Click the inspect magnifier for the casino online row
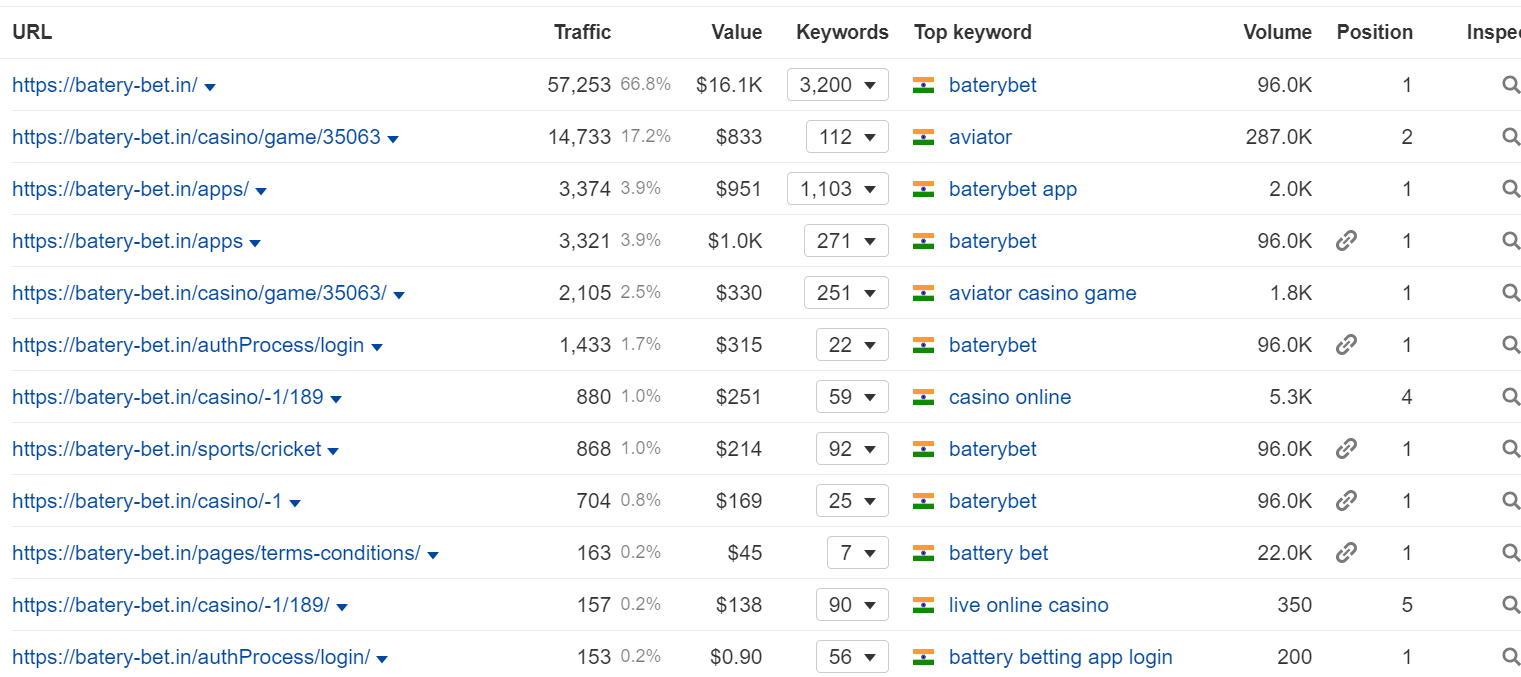The width and height of the screenshot is (1521, 677). point(1510,397)
